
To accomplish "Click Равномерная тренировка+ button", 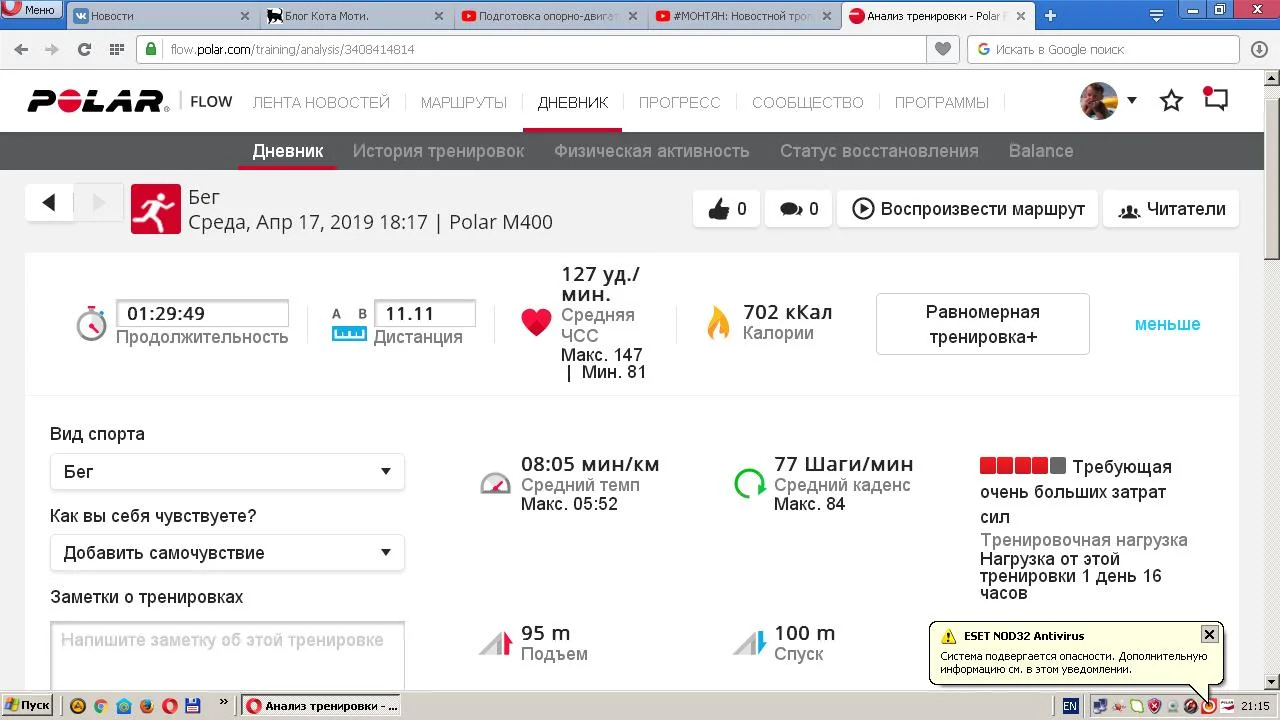I will [x=982, y=324].
